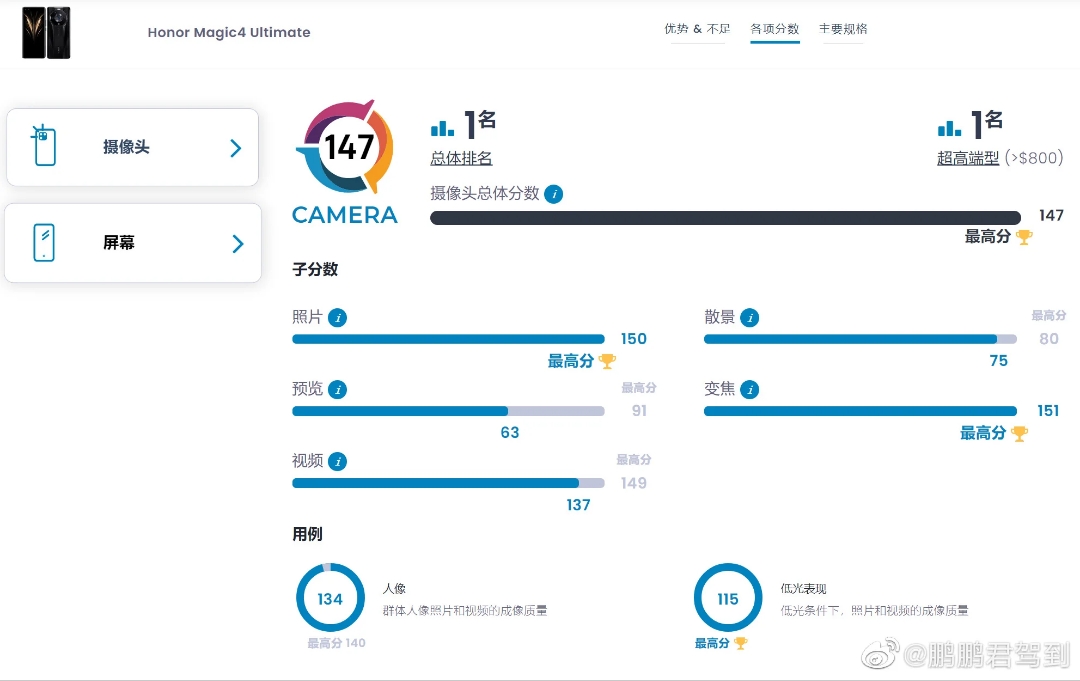This screenshot has width=1080, height=681.
Task: Click info icon beside 视频 score
Action: click(x=338, y=462)
